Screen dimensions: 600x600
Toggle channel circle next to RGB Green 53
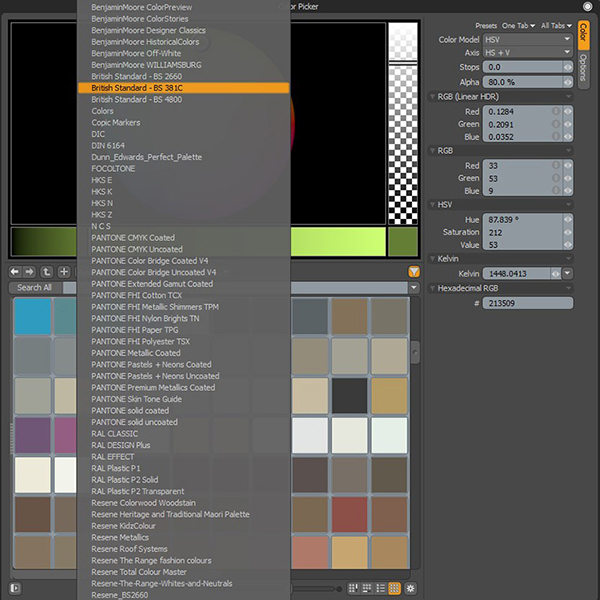pos(556,178)
